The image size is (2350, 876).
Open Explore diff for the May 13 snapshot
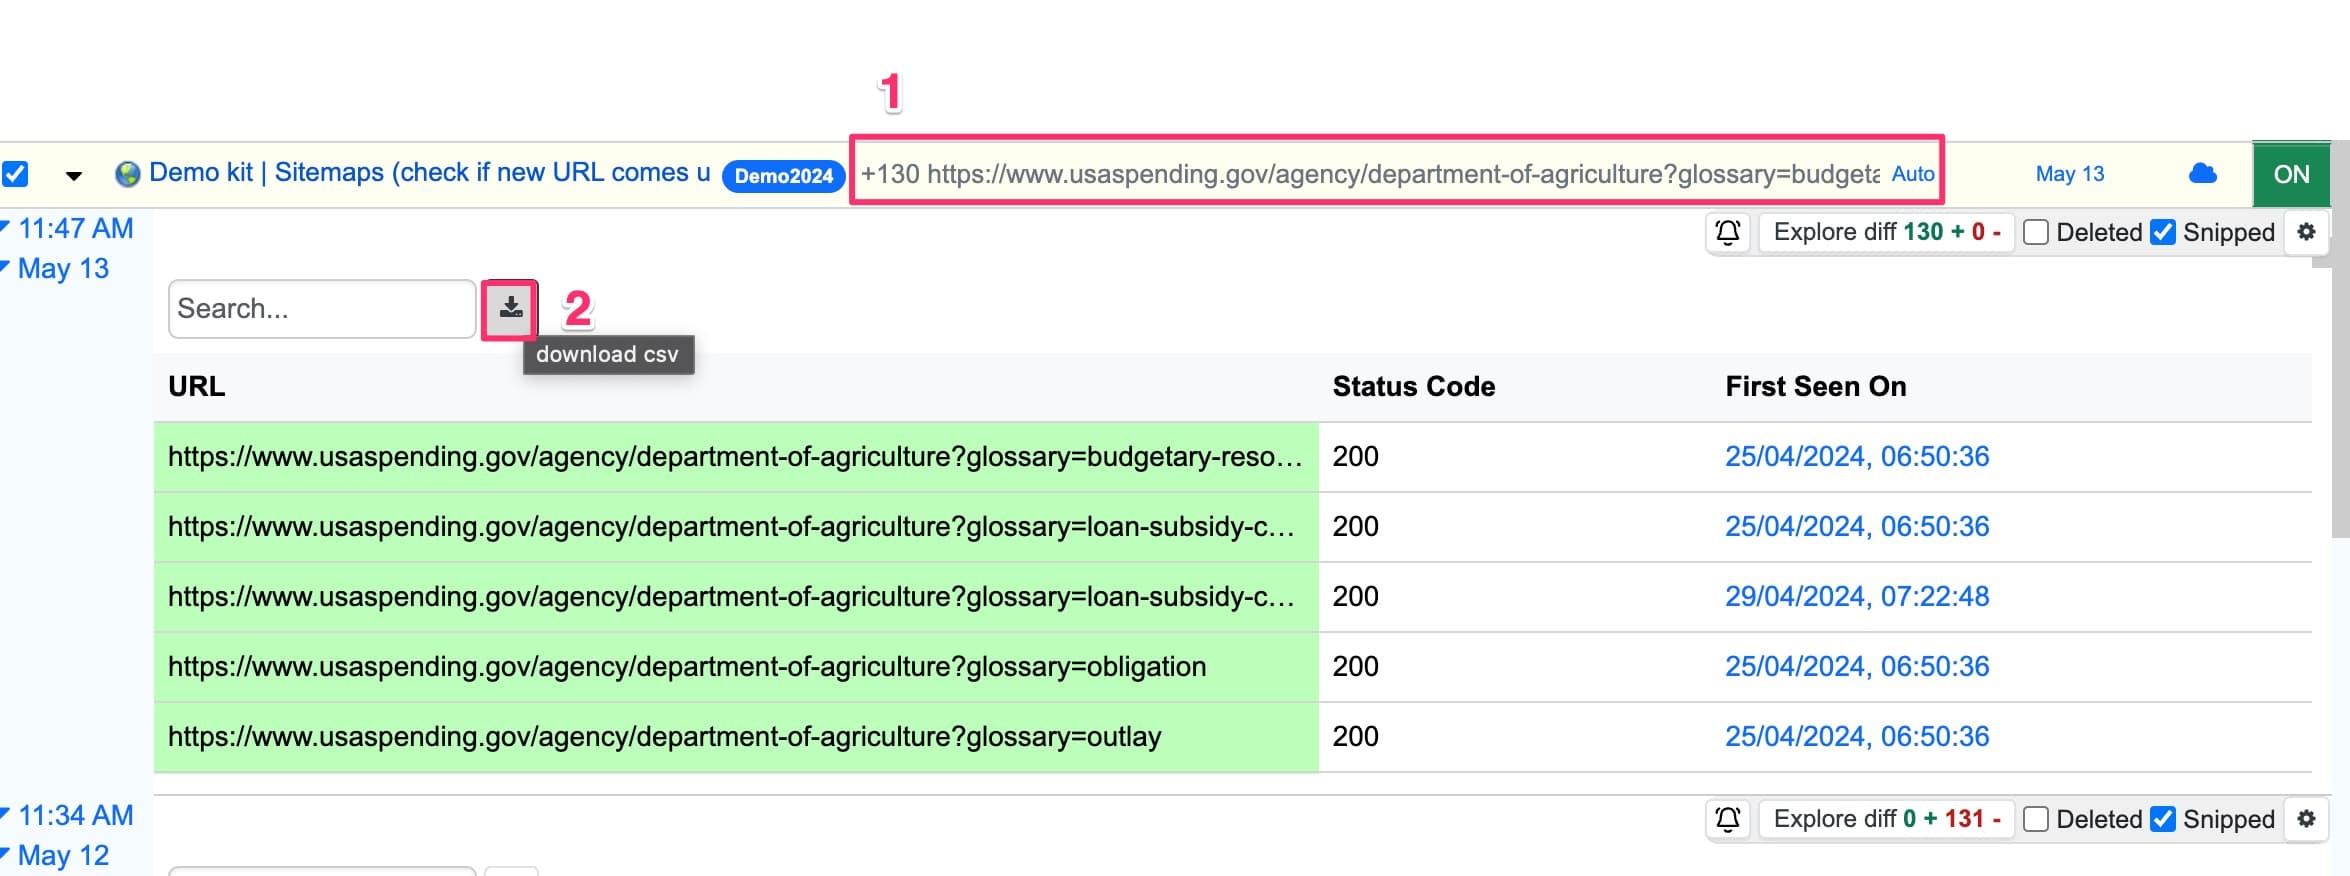click(1885, 232)
